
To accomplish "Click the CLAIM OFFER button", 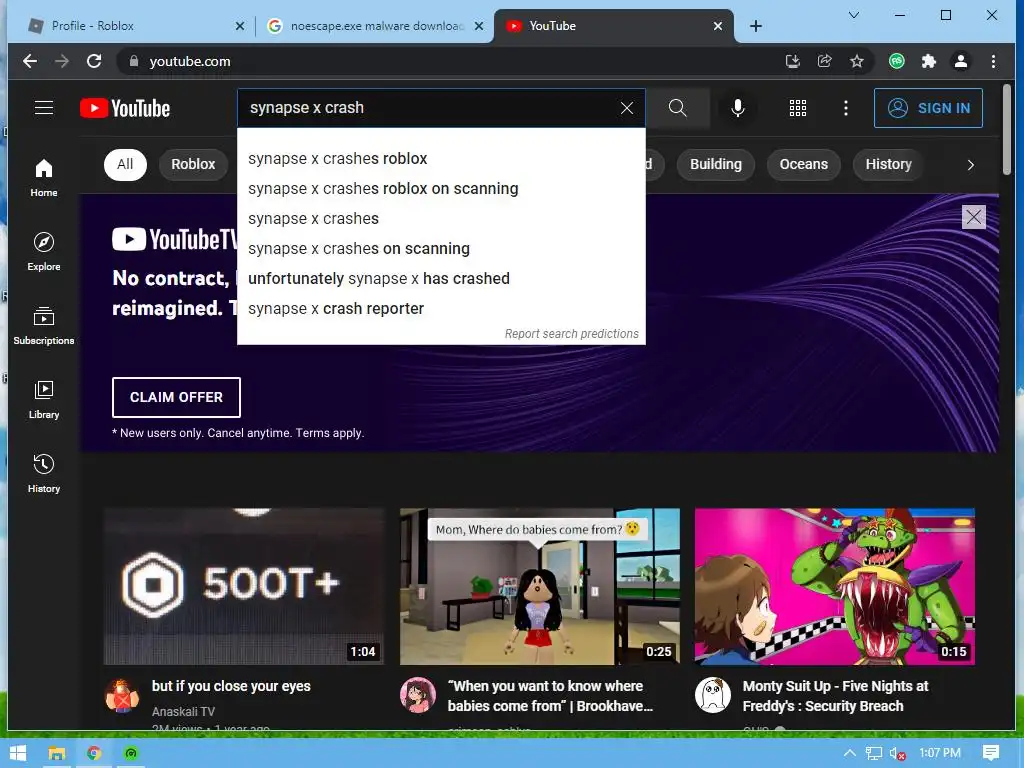I will (176, 397).
